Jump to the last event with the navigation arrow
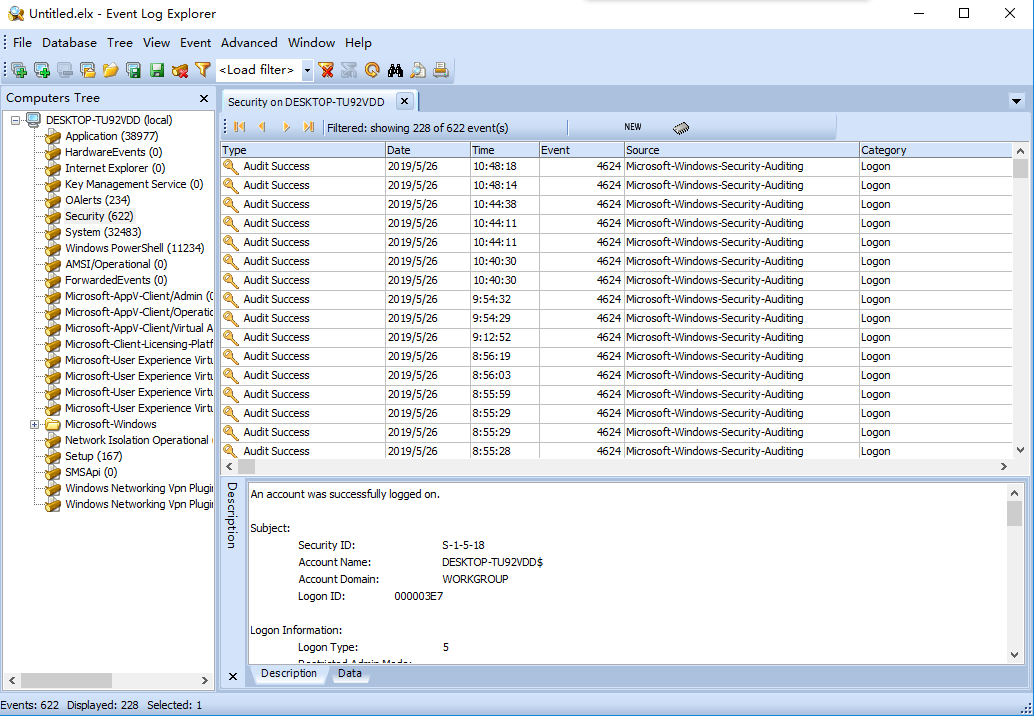The width and height of the screenshot is (1034, 716). [x=309, y=127]
